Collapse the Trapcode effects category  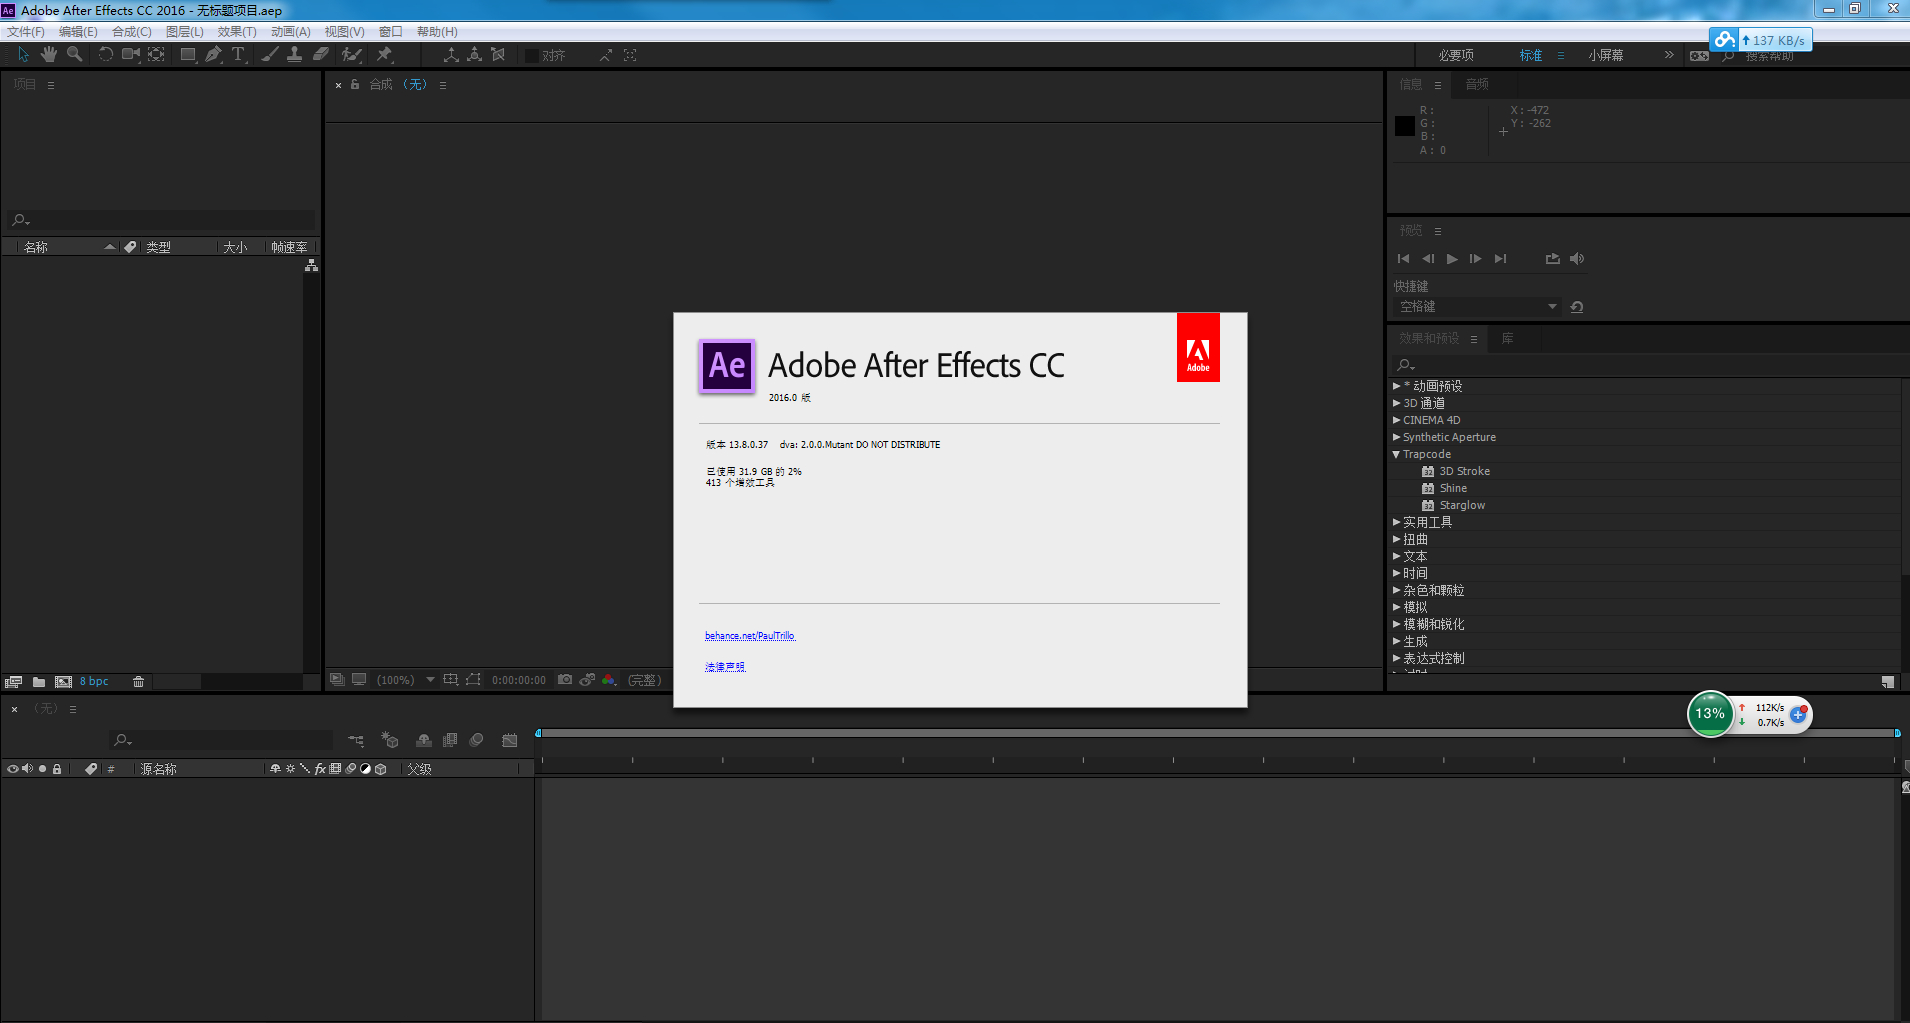coord(1397,454)
